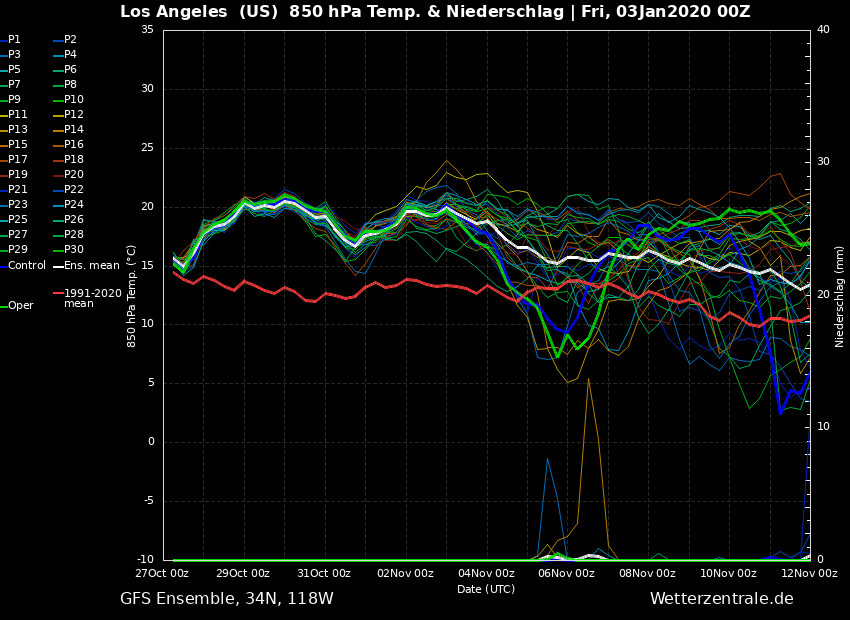This screenshot has height=620, width=850.
Task: Click the white Ens. mean line swatch
Action: click(58, 266)
